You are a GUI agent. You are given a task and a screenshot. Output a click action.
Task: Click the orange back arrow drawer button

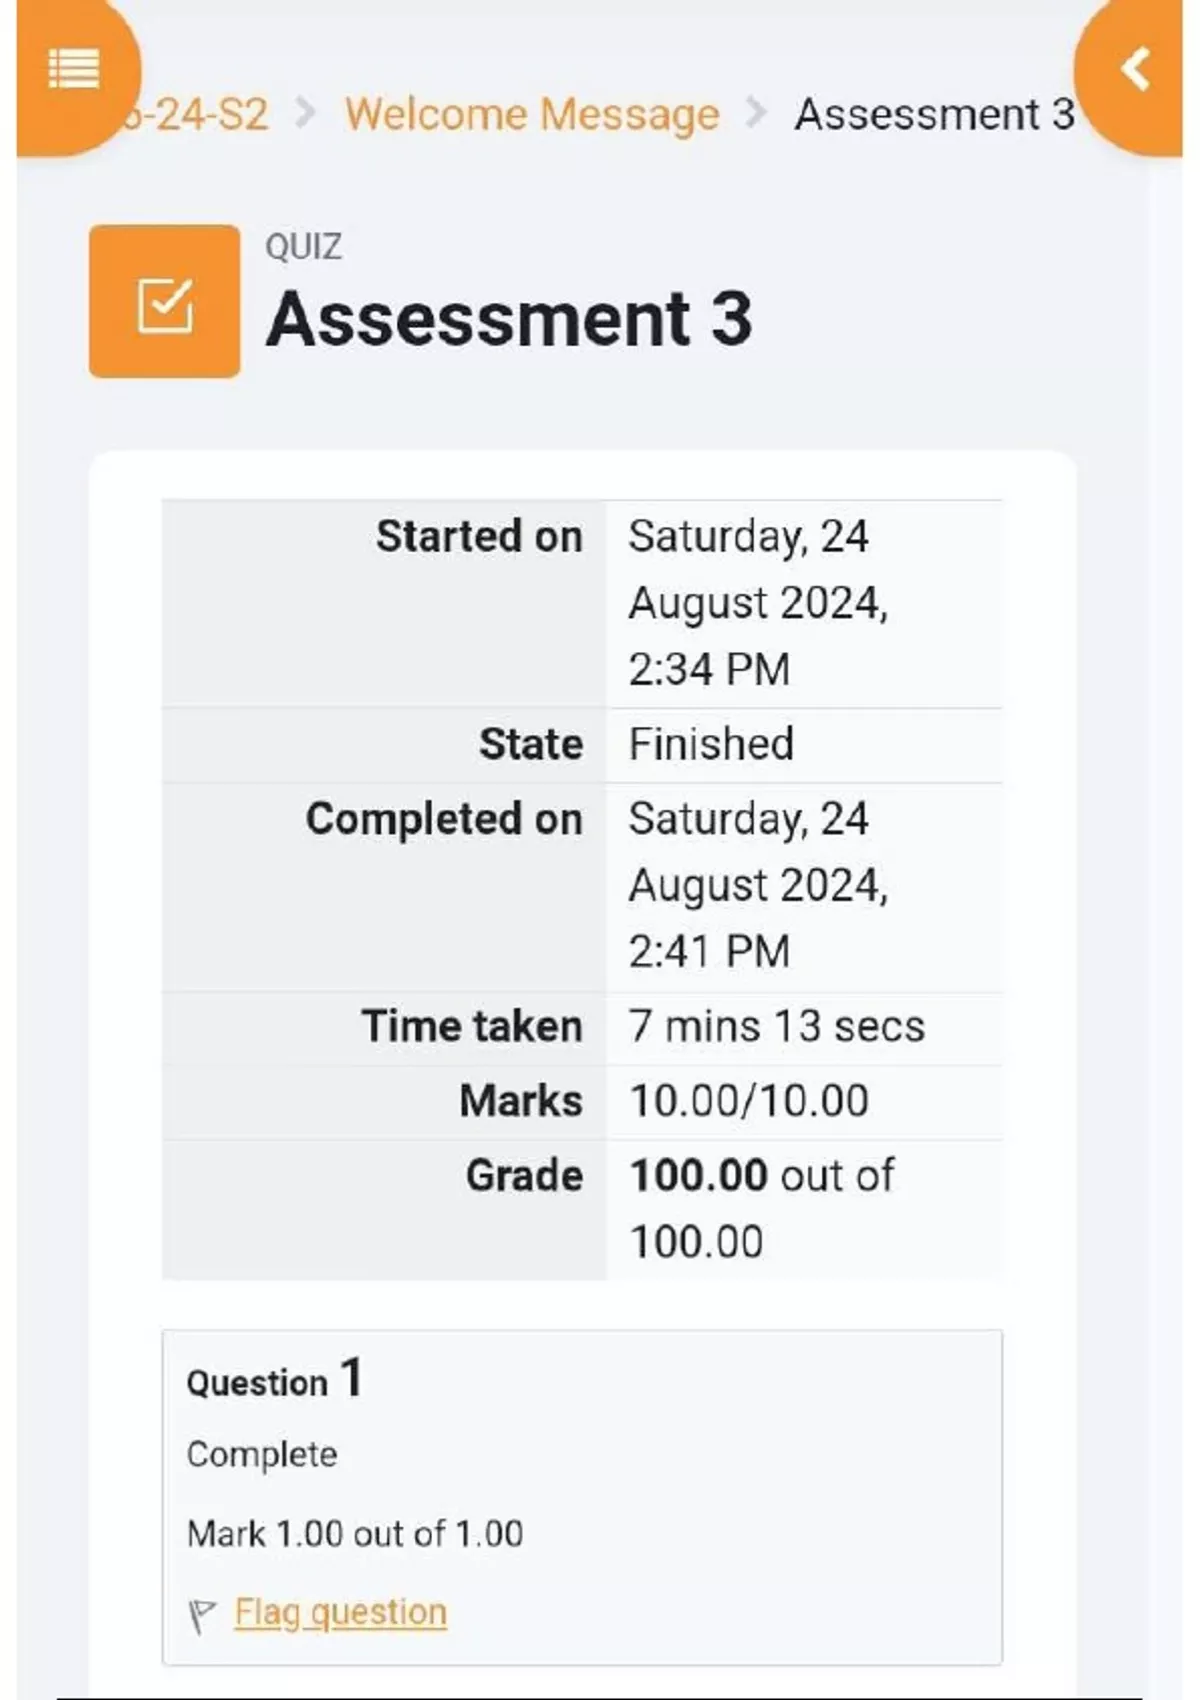pyautogui.click(x=1134, y=70)
